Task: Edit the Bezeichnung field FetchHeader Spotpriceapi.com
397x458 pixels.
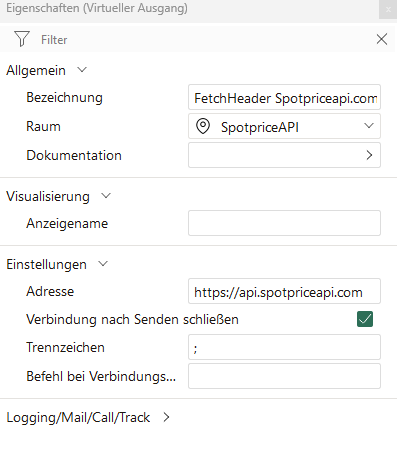Action: (x=284, y=97)
